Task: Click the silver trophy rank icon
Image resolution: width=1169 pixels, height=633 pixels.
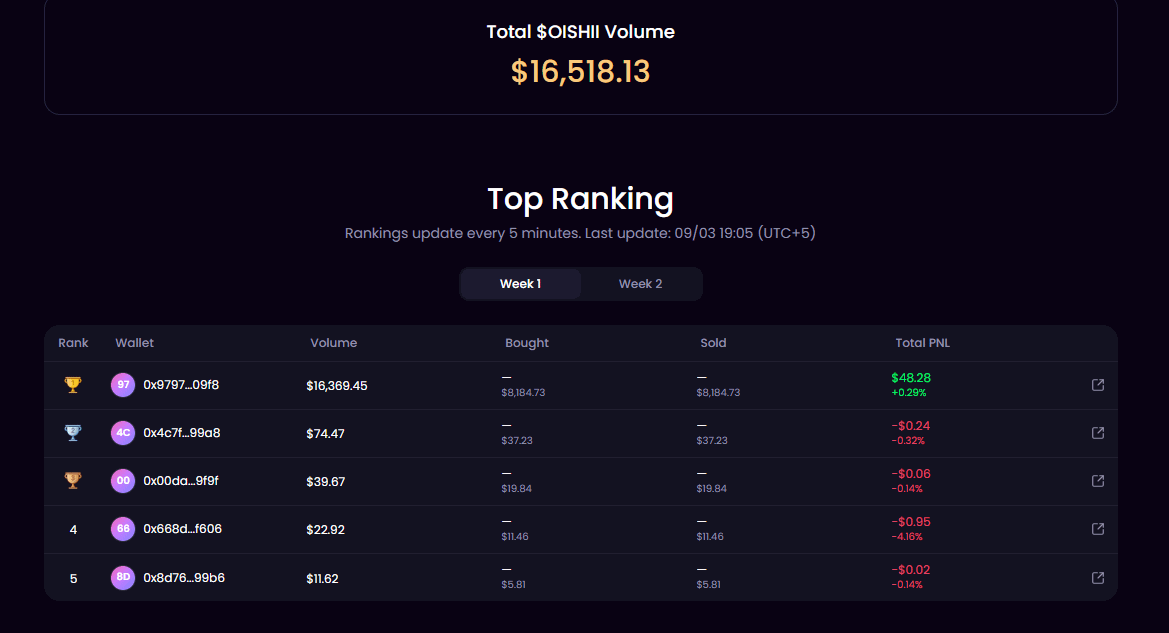Action: (x=73, y=433)
